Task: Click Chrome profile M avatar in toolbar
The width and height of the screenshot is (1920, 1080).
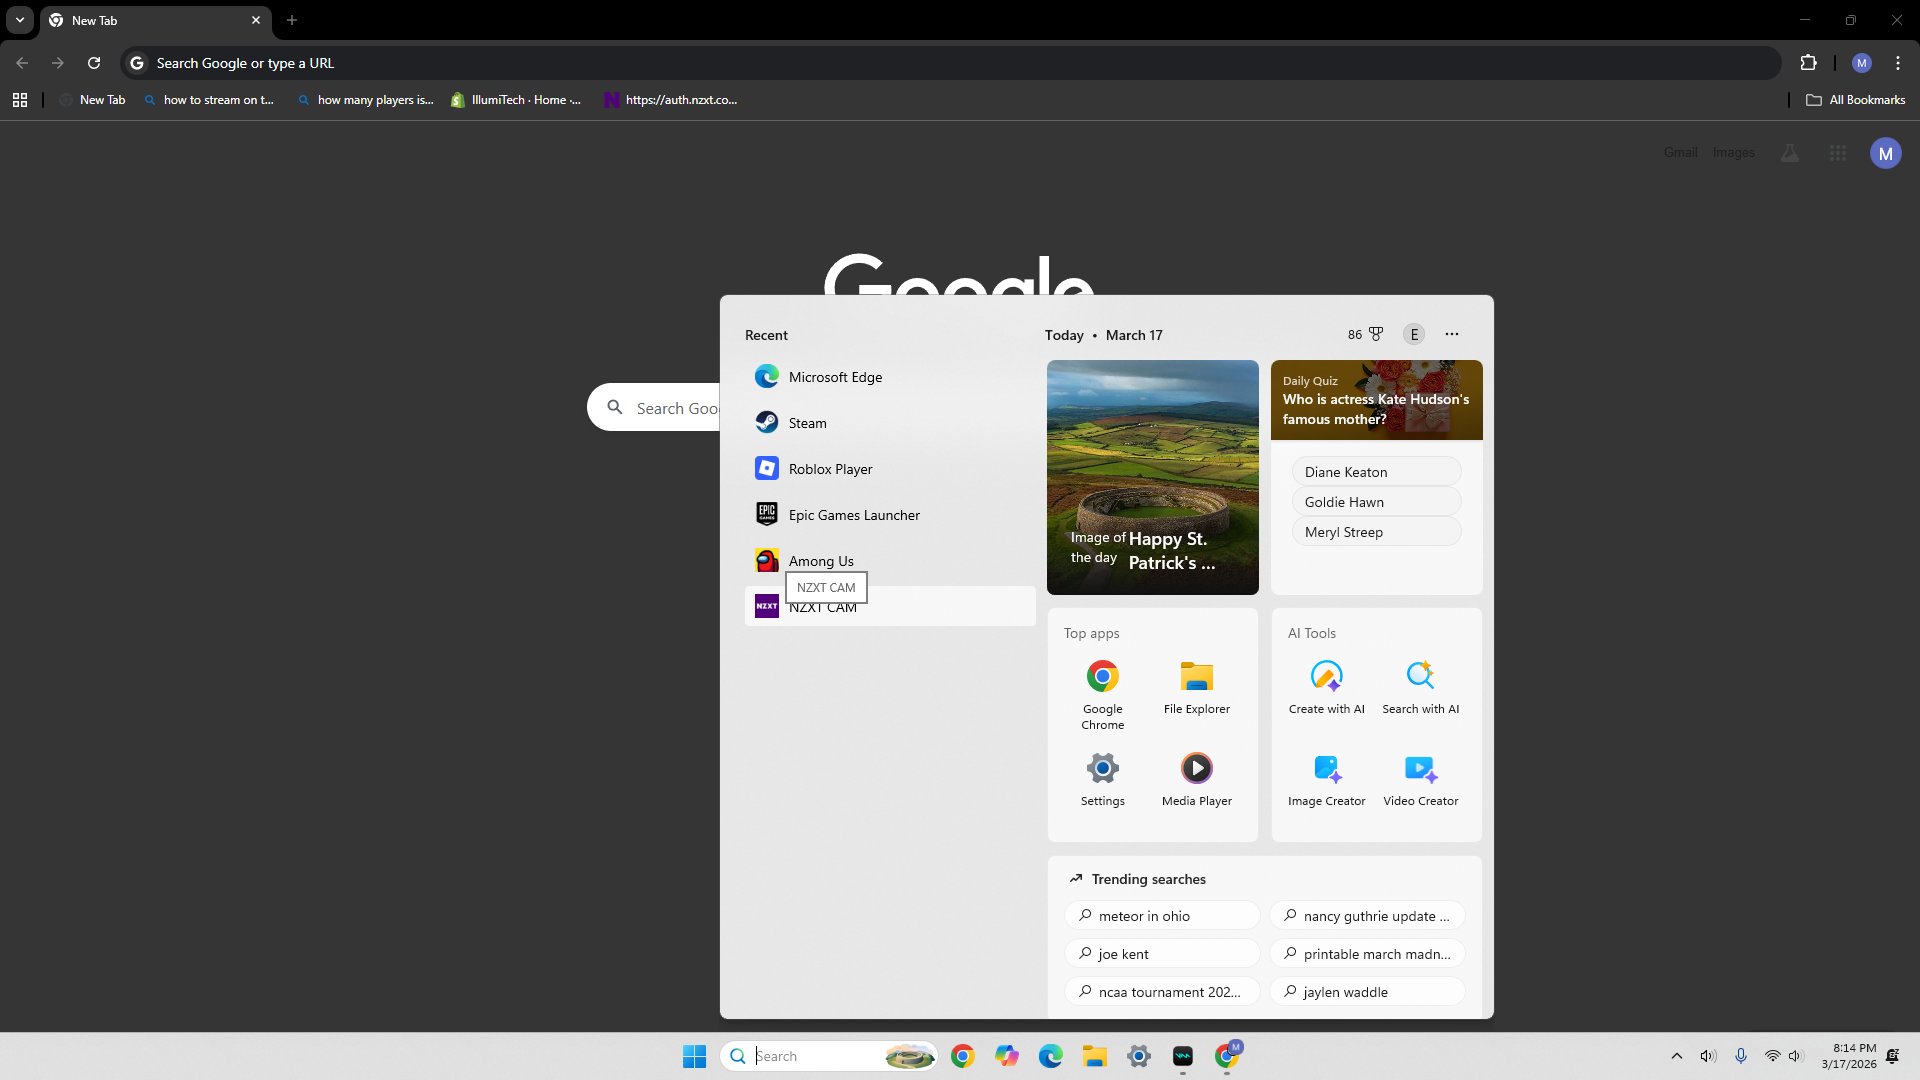Action: click(x=1862, y=63)
